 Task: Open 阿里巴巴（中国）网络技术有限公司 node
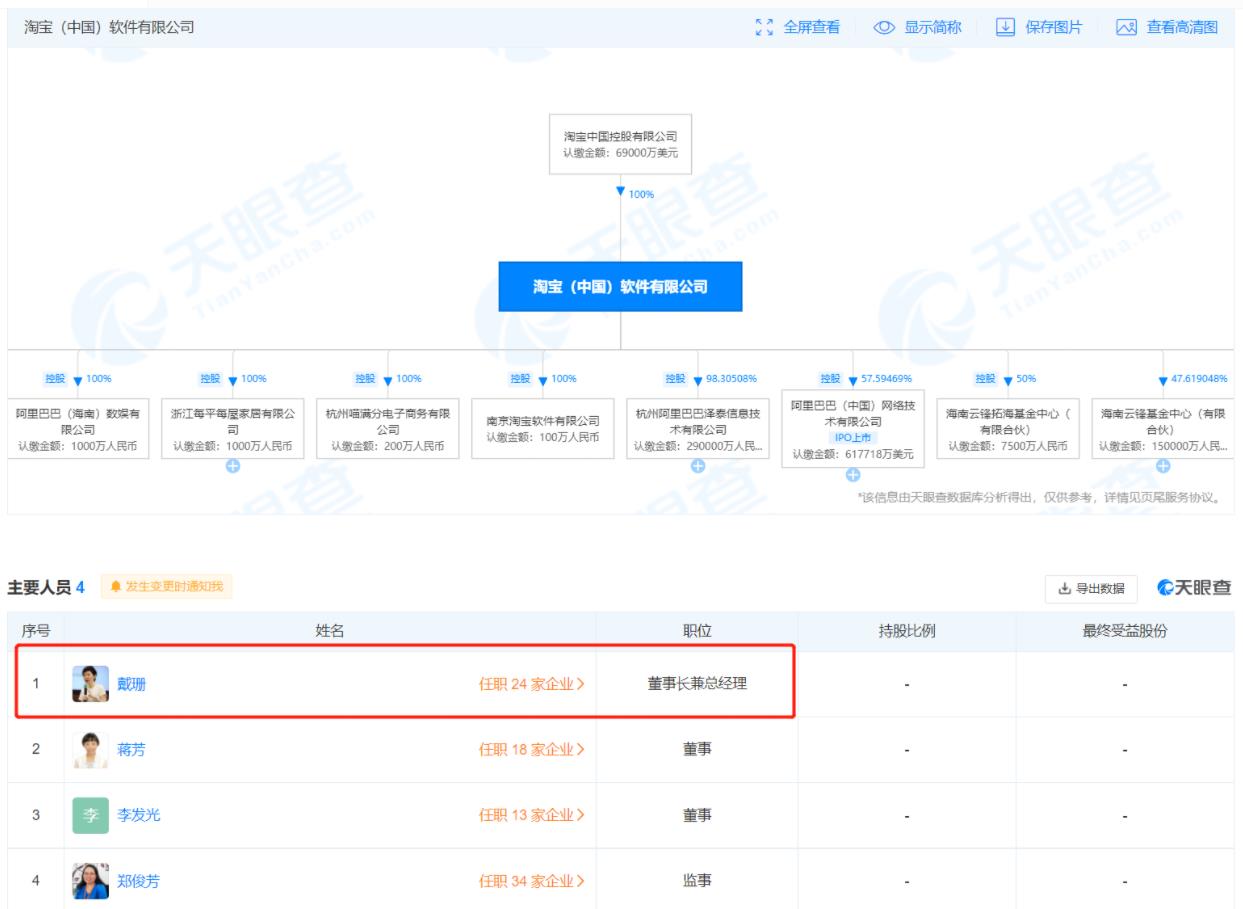pyautogui.click(x=853, y=430)
